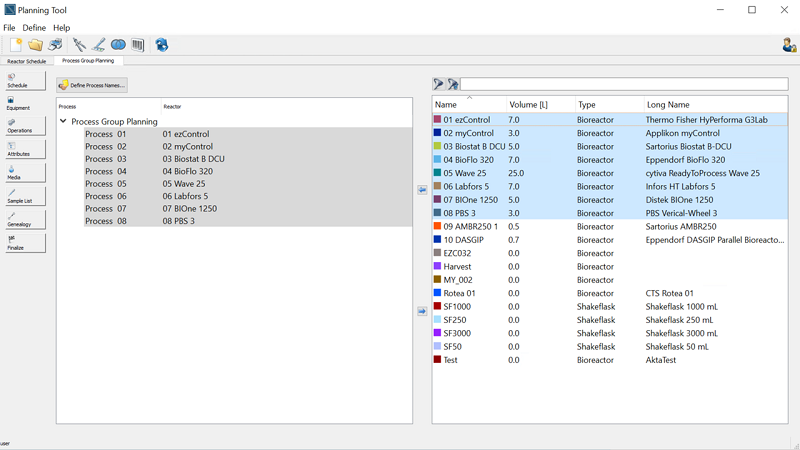Select 10 DASGIP in reactor list
This screenshot has width=800, height=450.
[x=610, y=240]
